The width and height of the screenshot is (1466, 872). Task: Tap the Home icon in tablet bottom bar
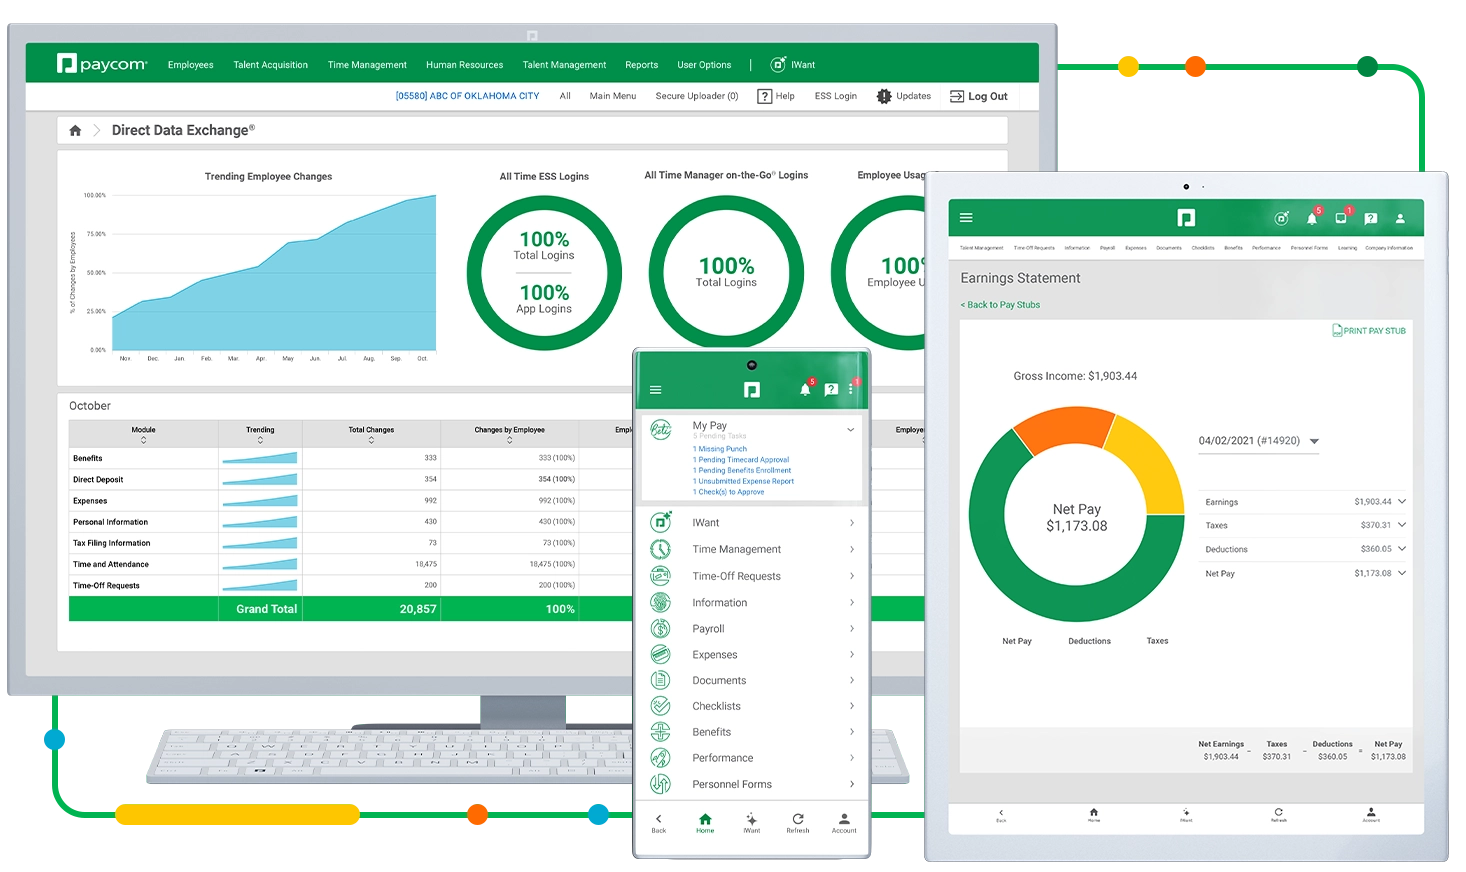point(1093,814)
